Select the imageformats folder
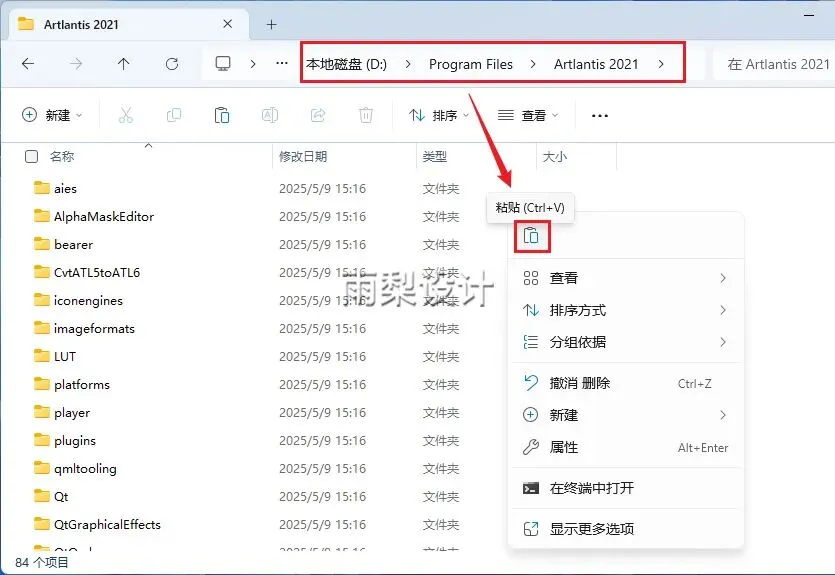835x575 pixels. 94,328
